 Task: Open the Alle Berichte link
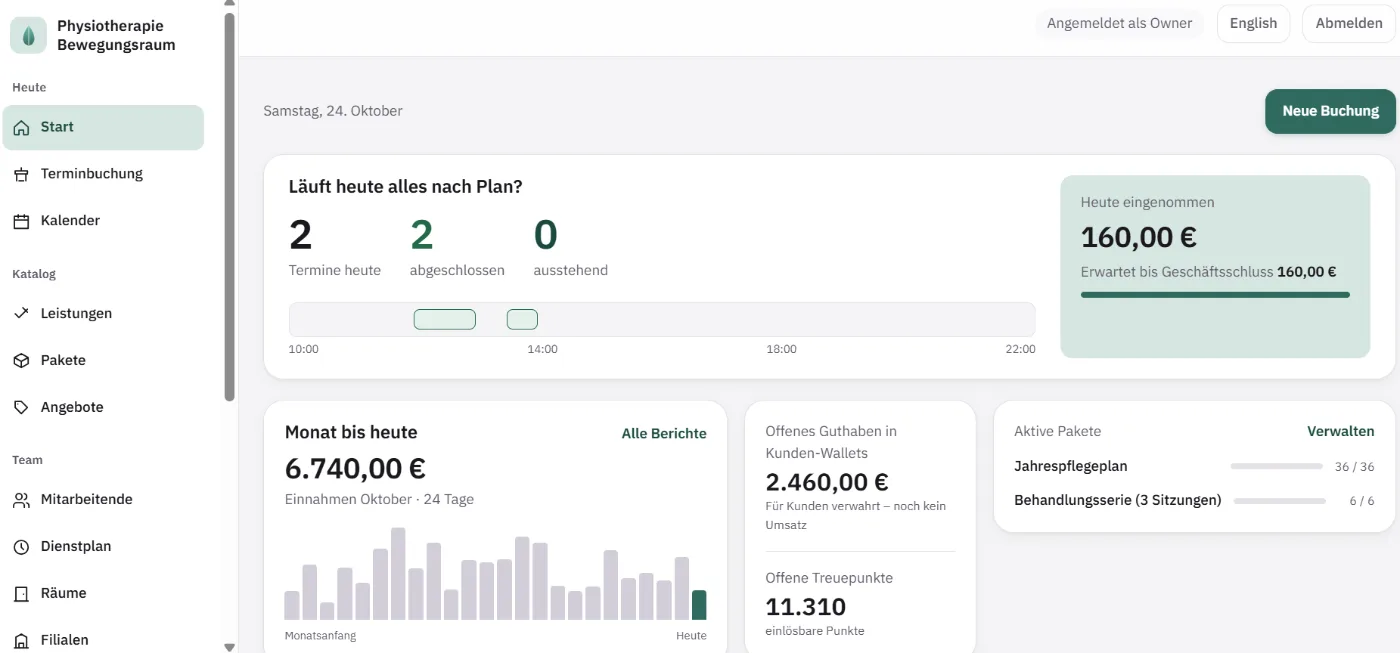[x=664, y=433]
